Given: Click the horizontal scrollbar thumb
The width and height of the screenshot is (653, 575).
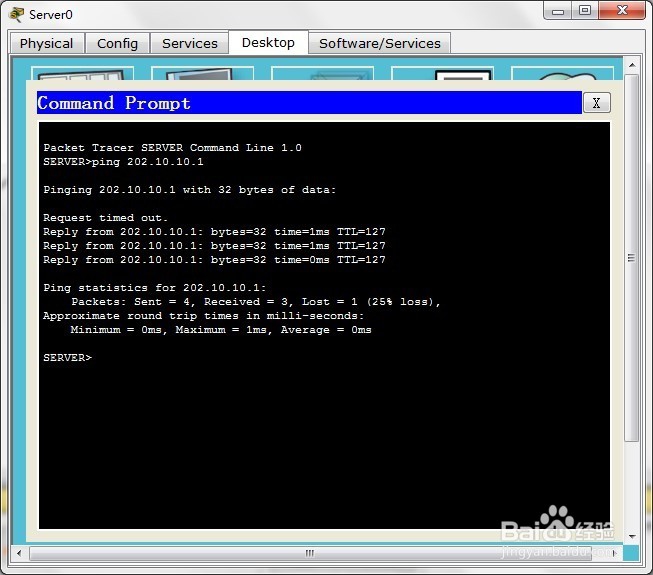Looking at the screenshot, I should (x=310, y=553).
